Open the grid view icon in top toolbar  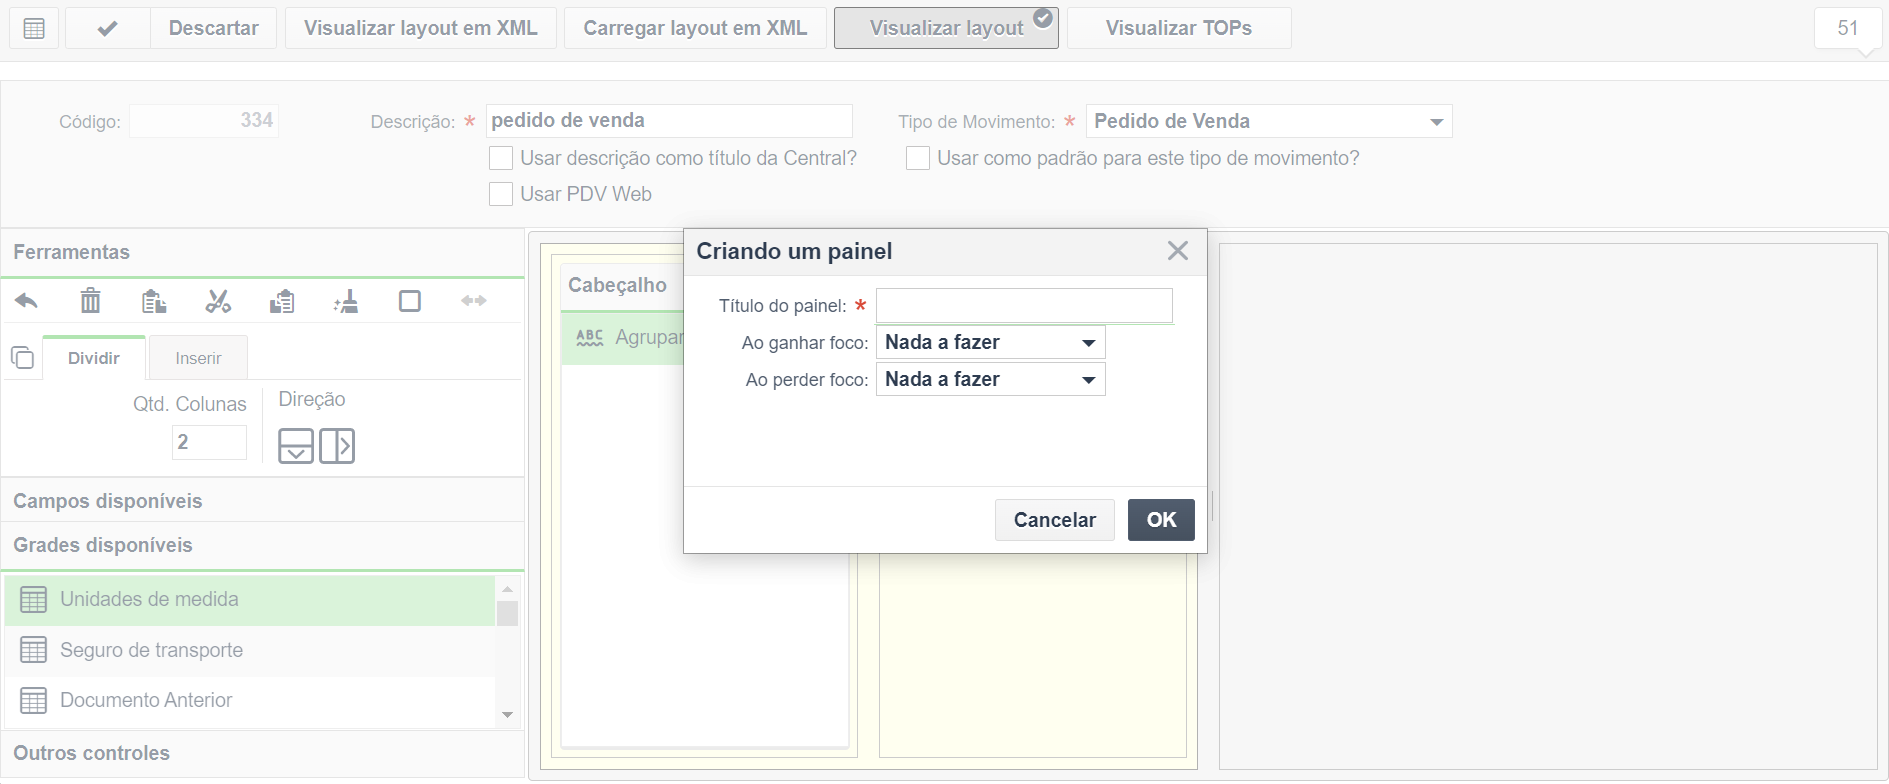tap(34, 28)
